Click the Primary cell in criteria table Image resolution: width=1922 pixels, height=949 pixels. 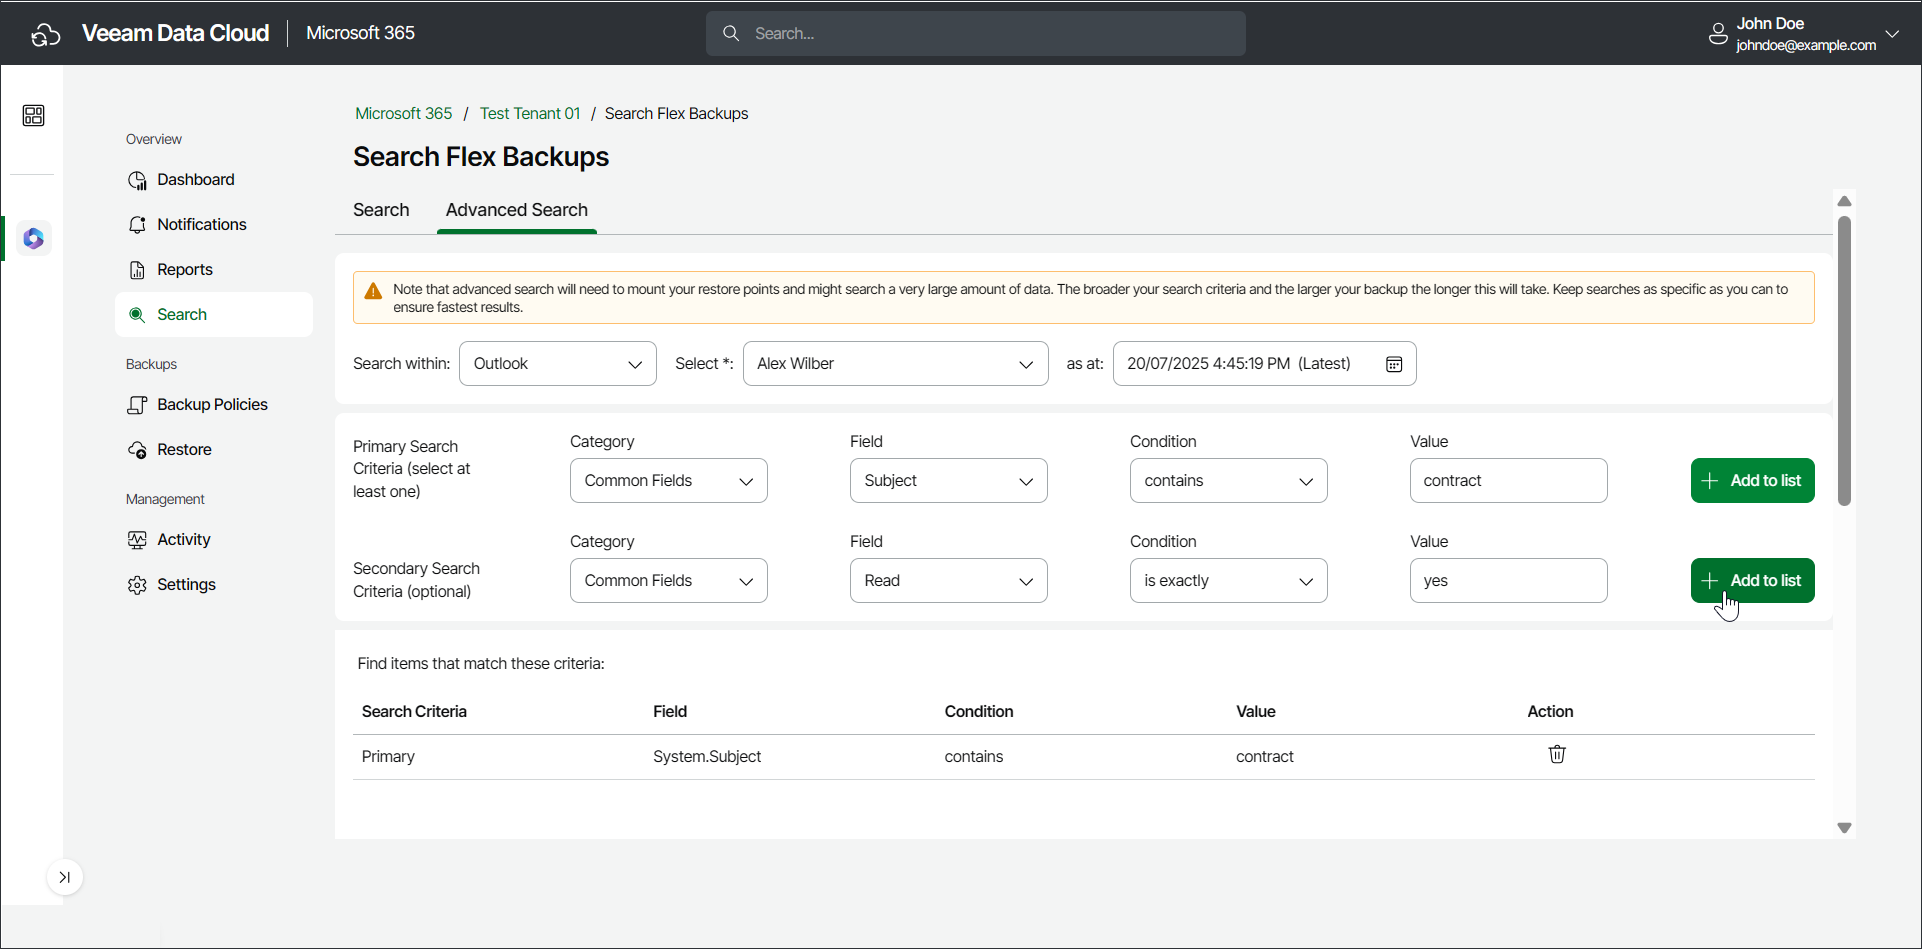(x=388, y=757)
